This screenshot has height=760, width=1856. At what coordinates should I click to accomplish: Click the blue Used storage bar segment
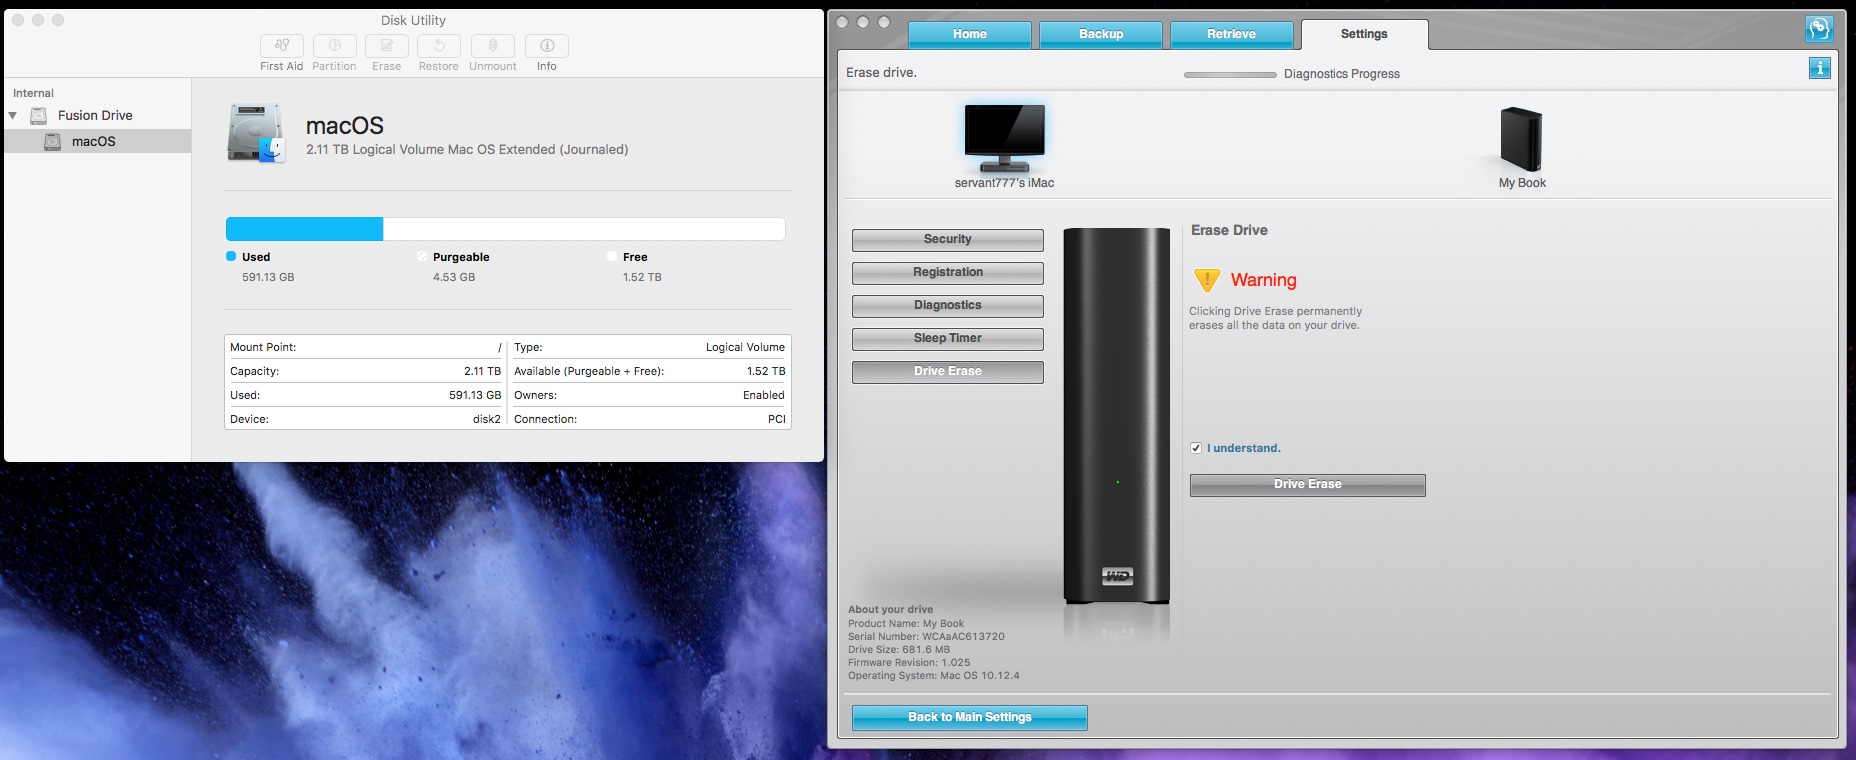(305, 229)
